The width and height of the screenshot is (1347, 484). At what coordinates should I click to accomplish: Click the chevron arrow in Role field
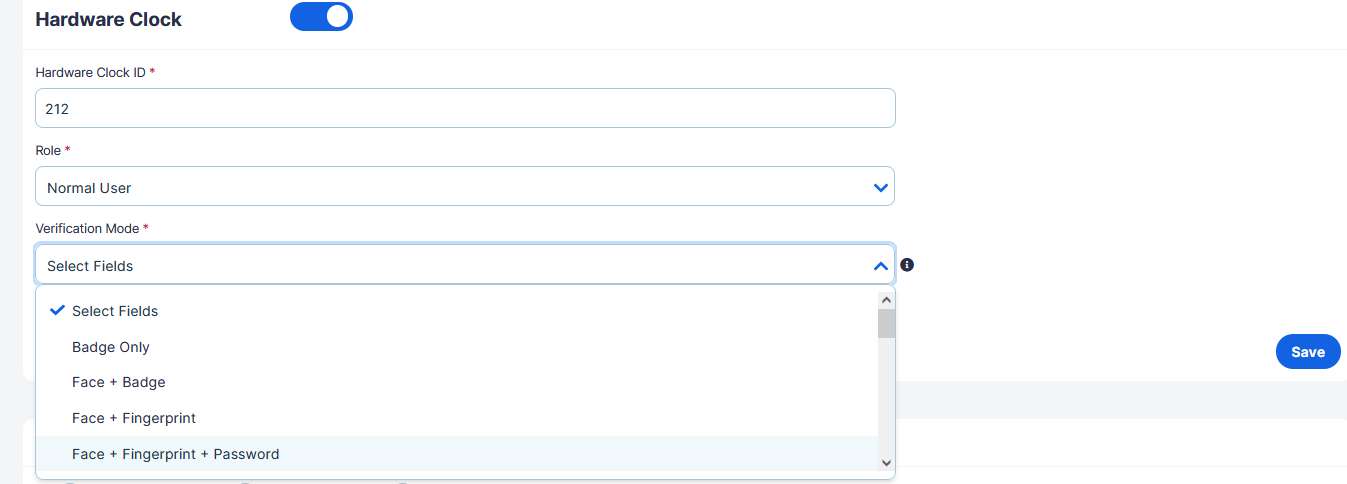pos(880,187)
